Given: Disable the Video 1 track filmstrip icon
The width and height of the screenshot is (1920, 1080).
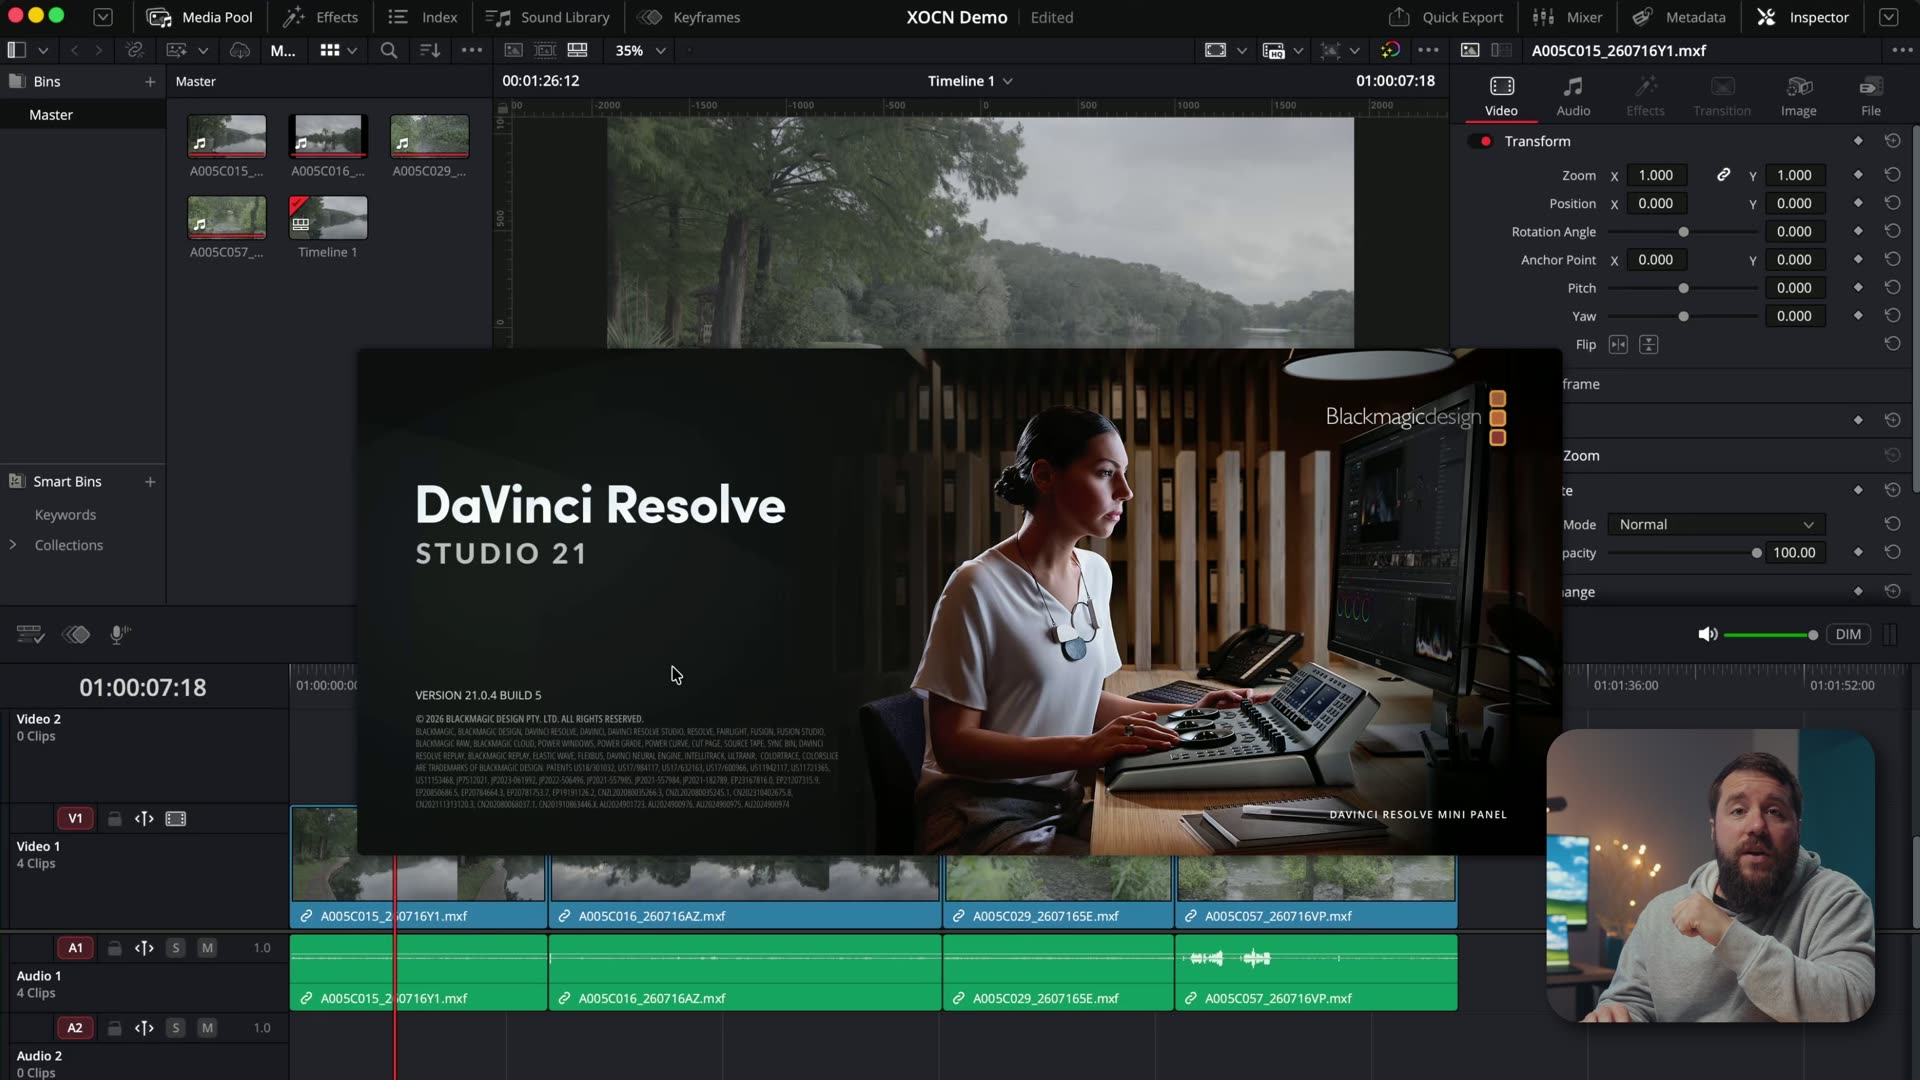Looking at the screenshot, I should 176,819.
